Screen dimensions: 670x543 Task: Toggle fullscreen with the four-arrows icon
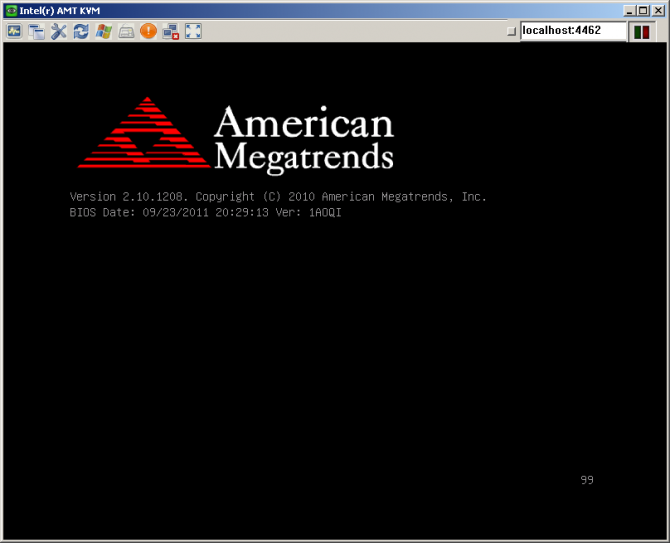(x=193, y=31)
